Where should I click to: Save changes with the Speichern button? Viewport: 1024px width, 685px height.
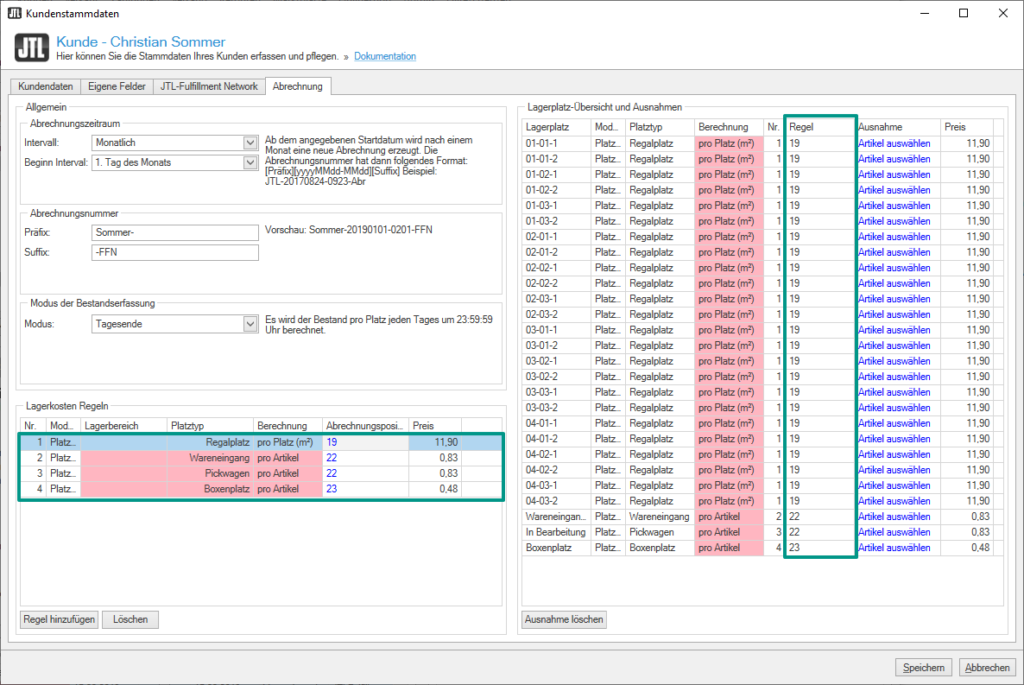click(923, 668)
